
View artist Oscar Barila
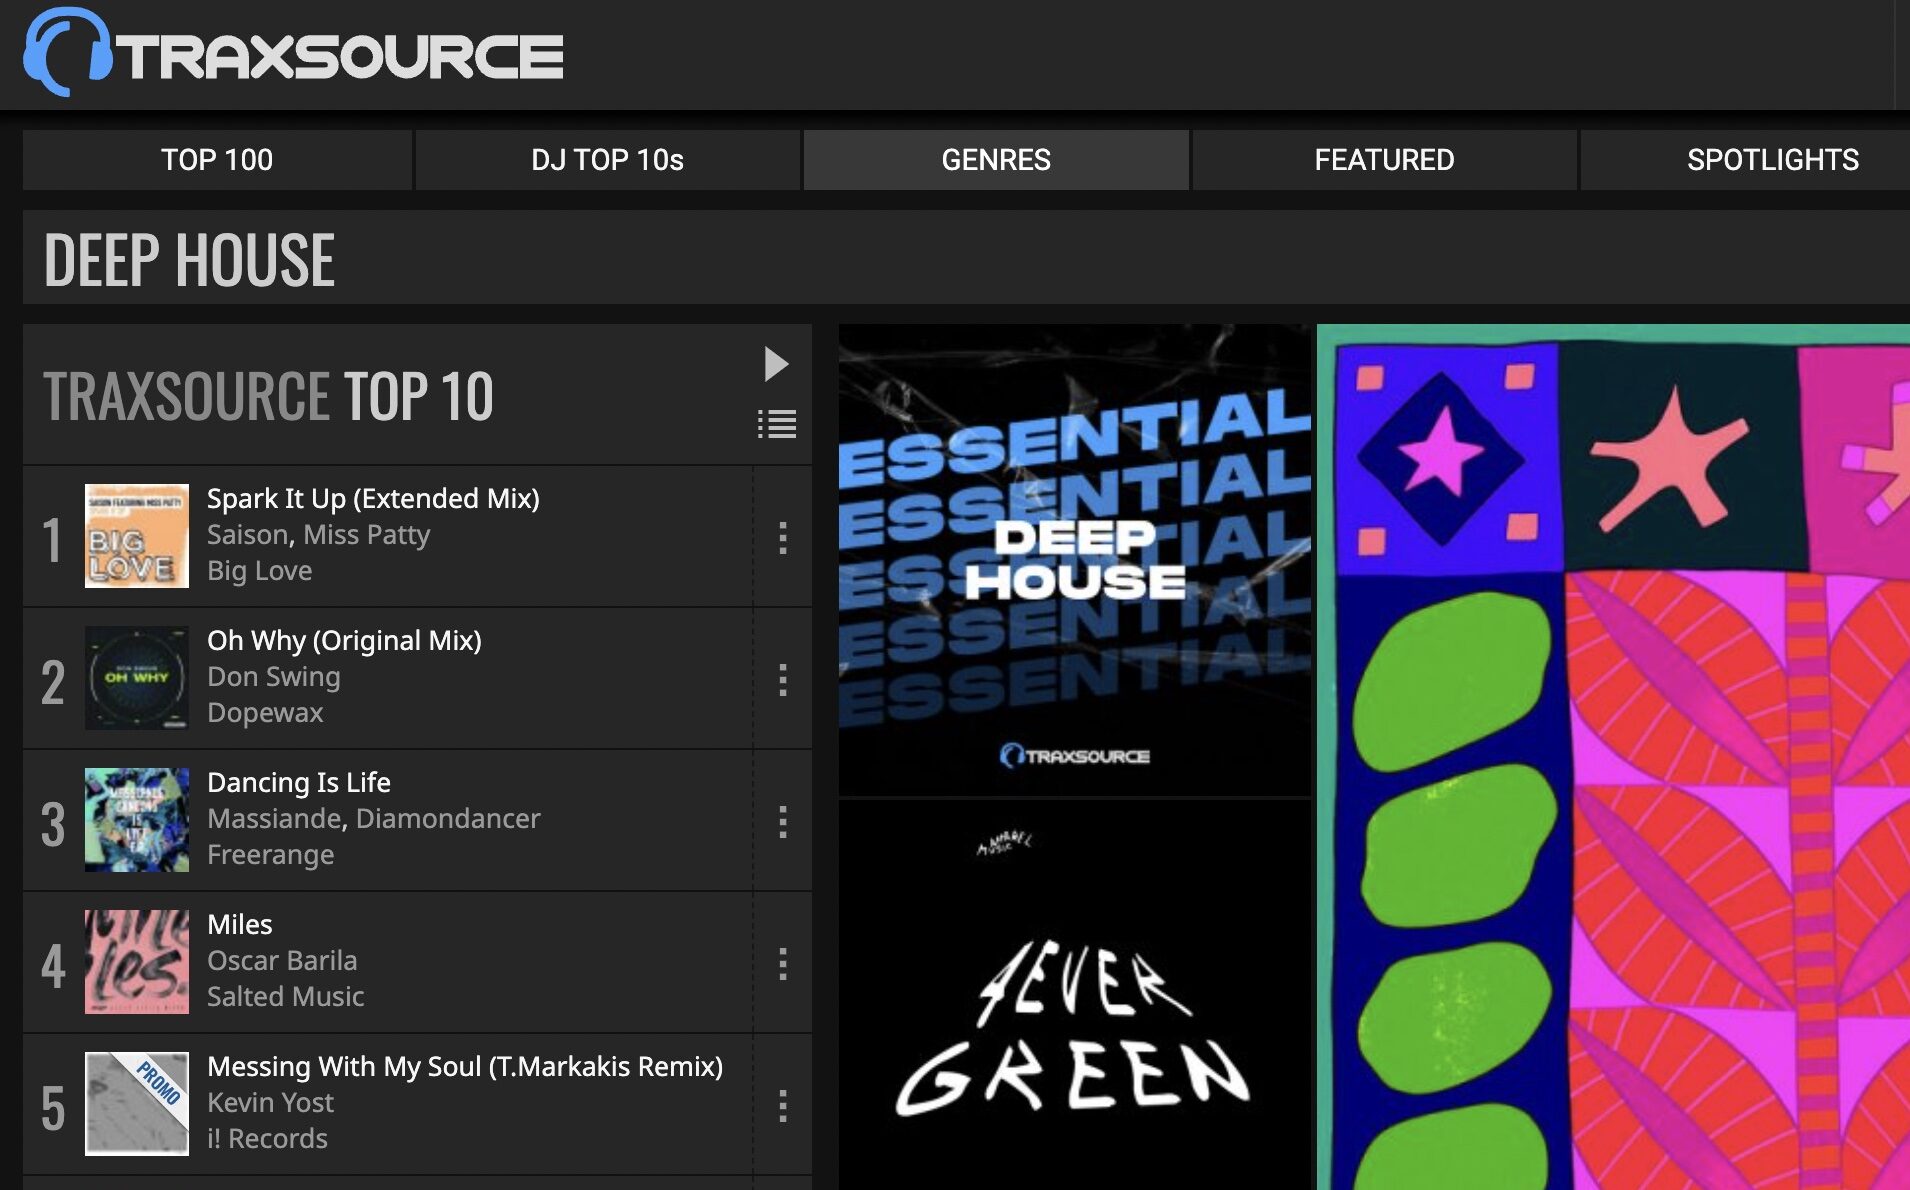click(x=282, y=961)
